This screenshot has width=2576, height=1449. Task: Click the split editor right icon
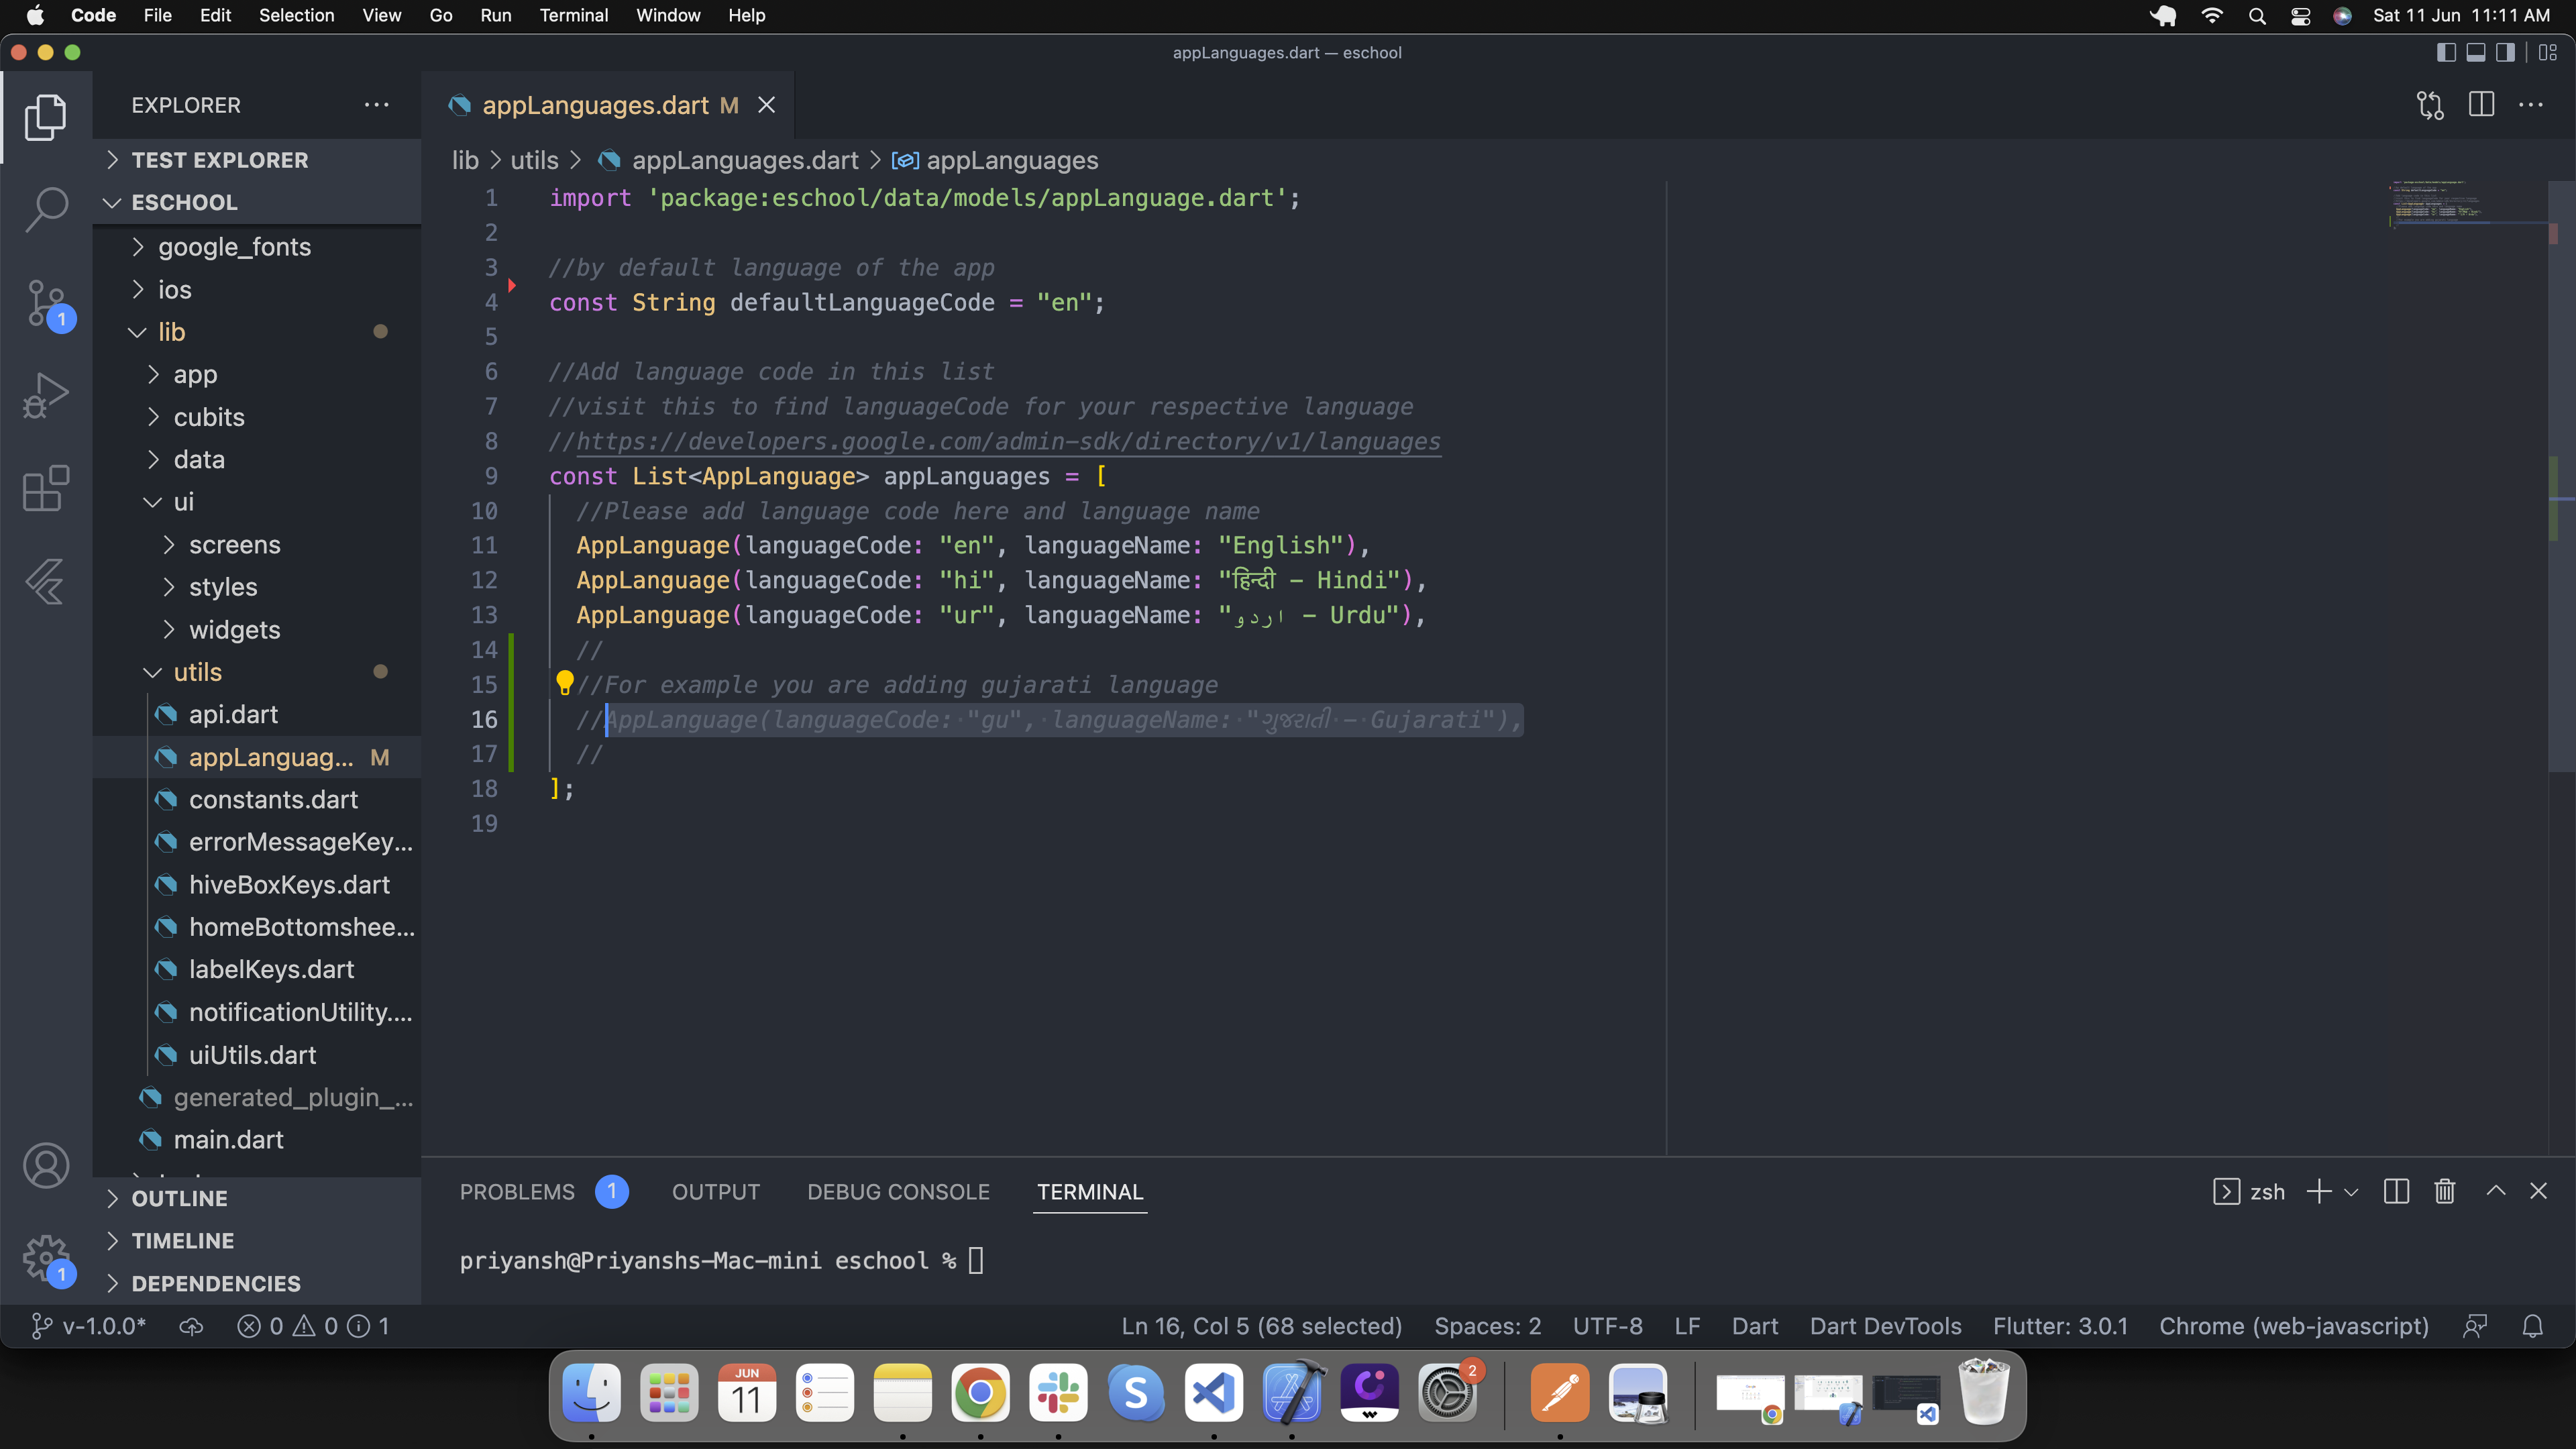pyautogui.click(x=2481, y=105)
